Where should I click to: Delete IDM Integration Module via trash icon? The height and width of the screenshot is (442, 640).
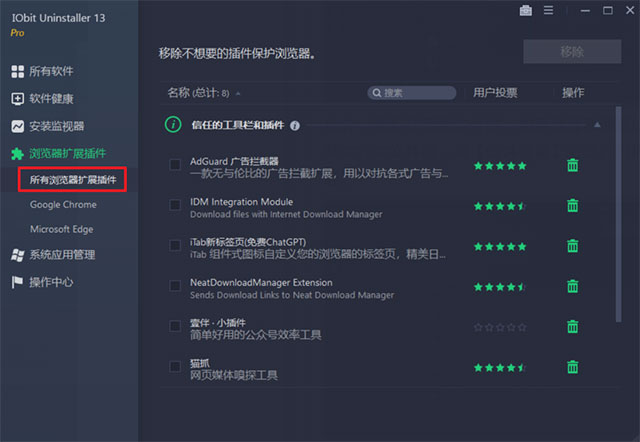[x=572, y=205]
